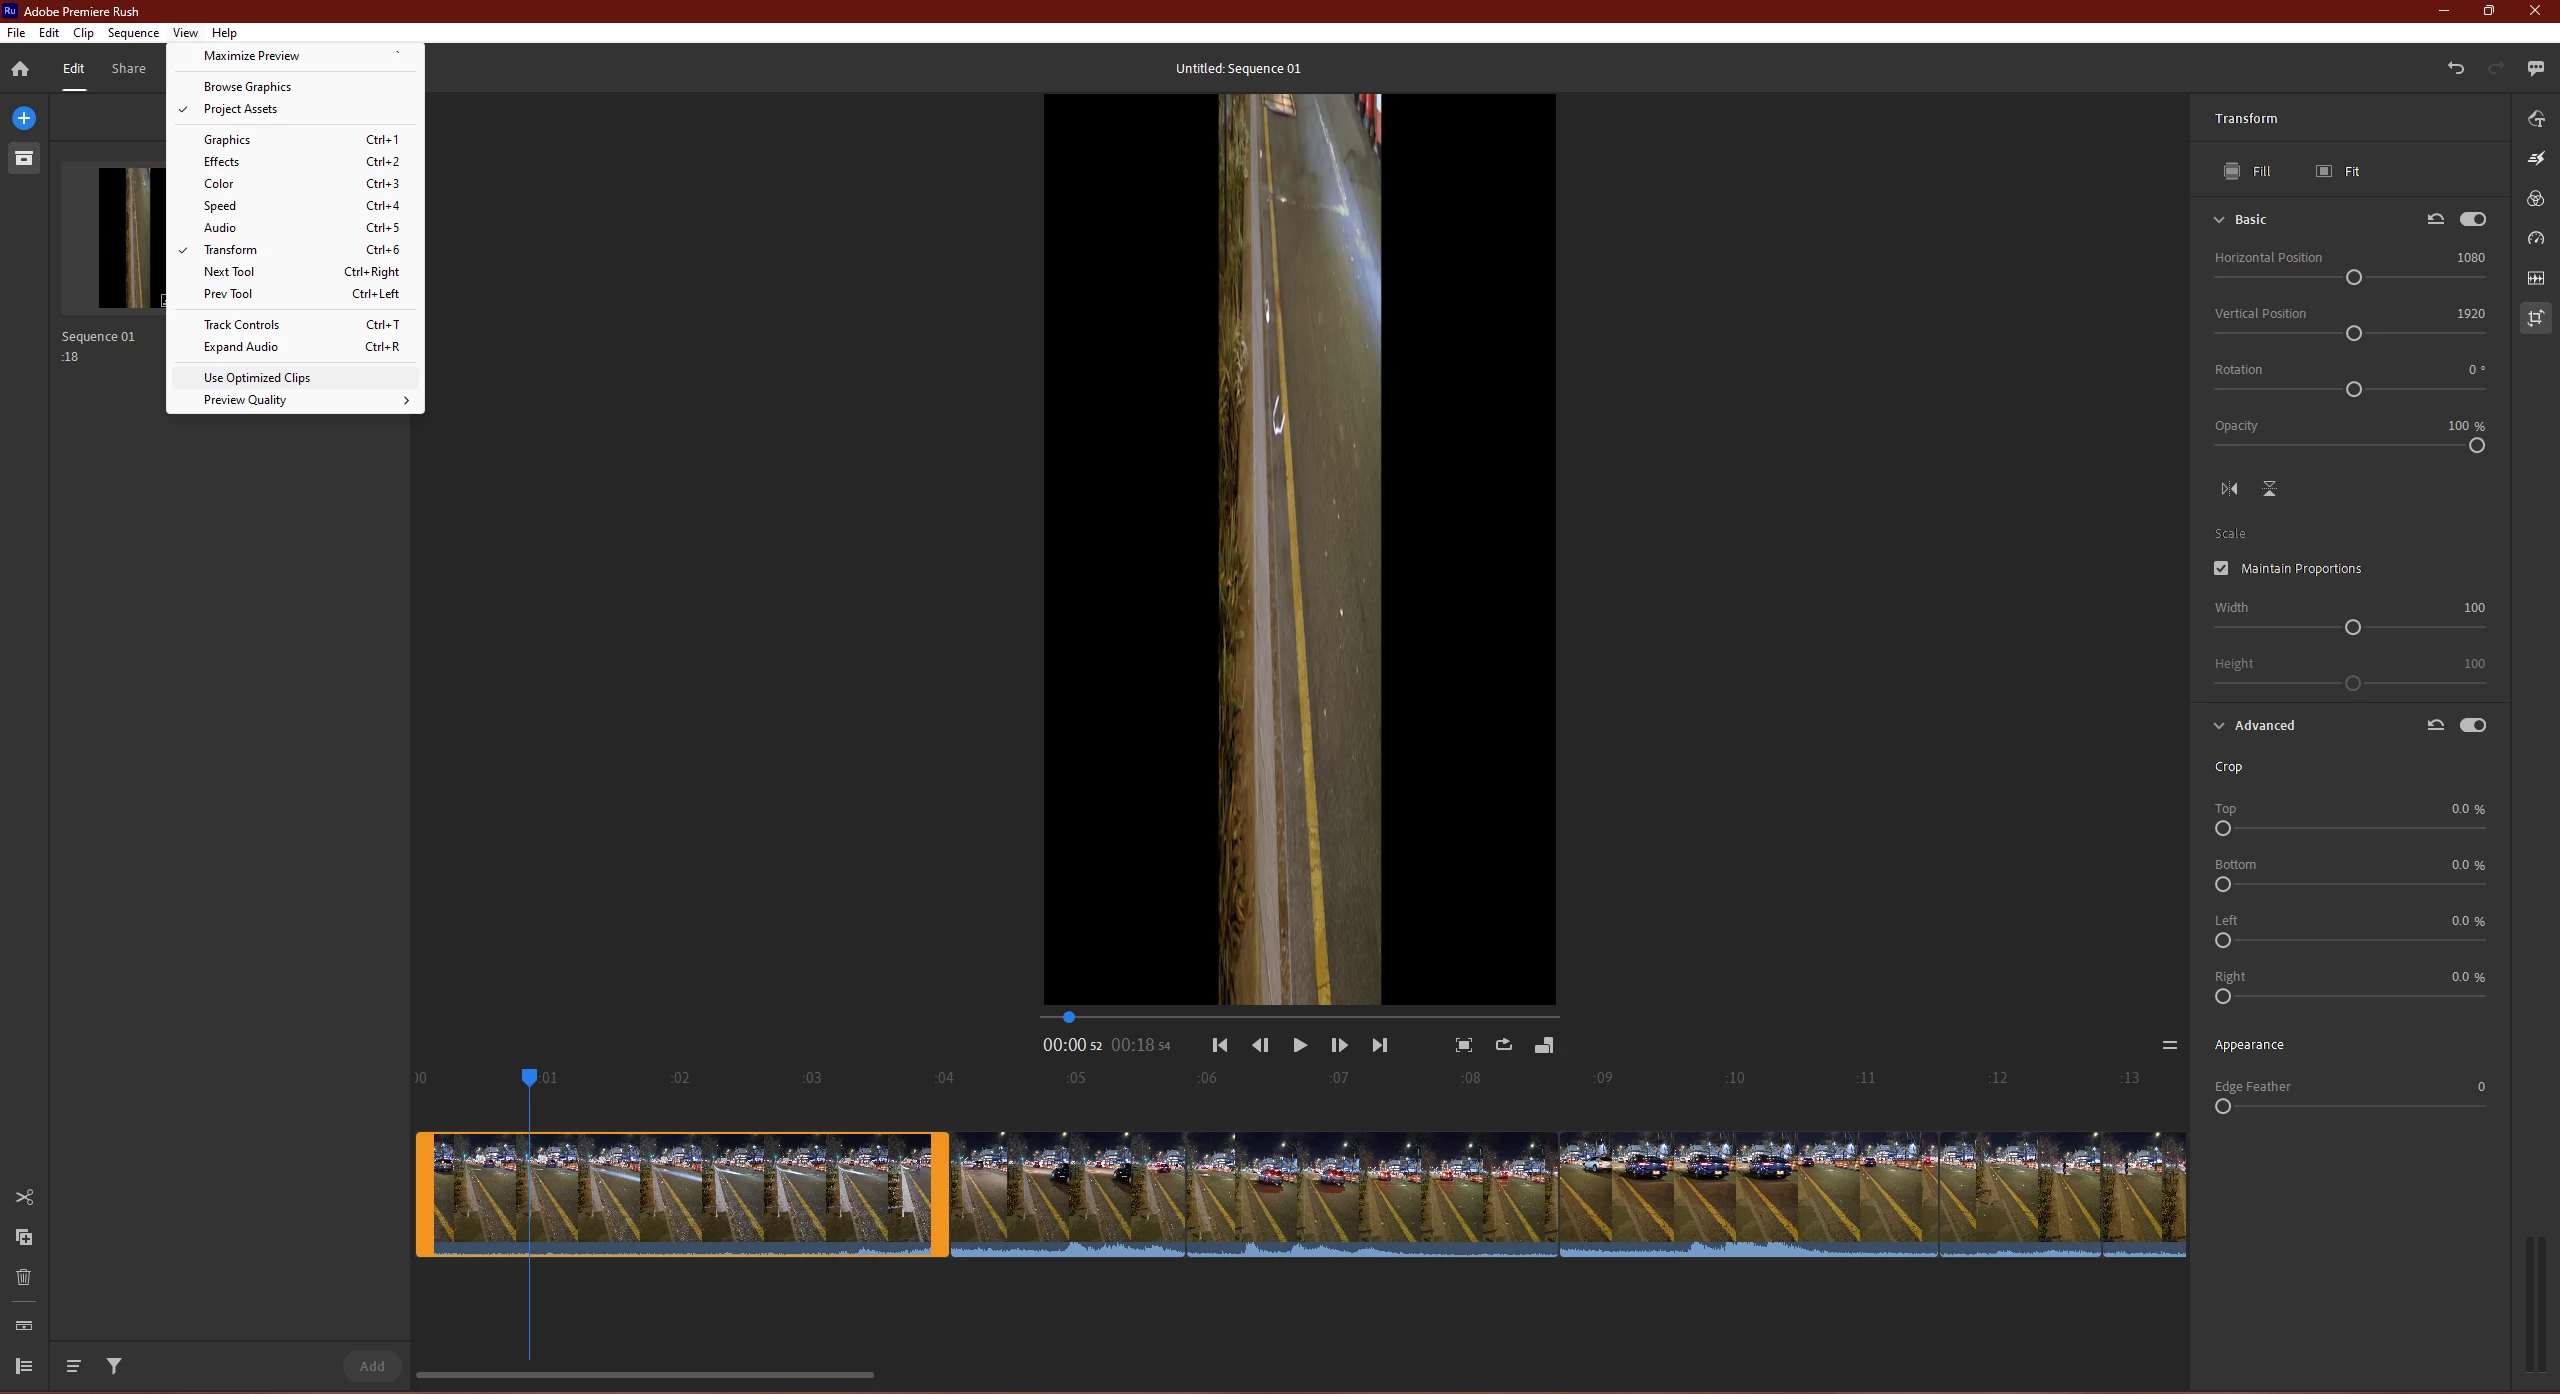
Task: Switch to the Share tab
Action: point(128,68)
